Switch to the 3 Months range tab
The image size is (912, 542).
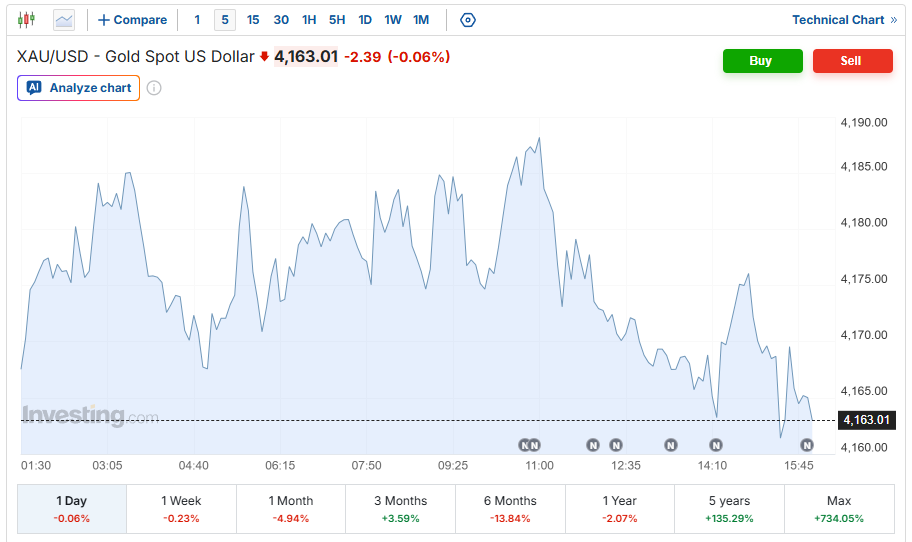click(x=401, y=509)
